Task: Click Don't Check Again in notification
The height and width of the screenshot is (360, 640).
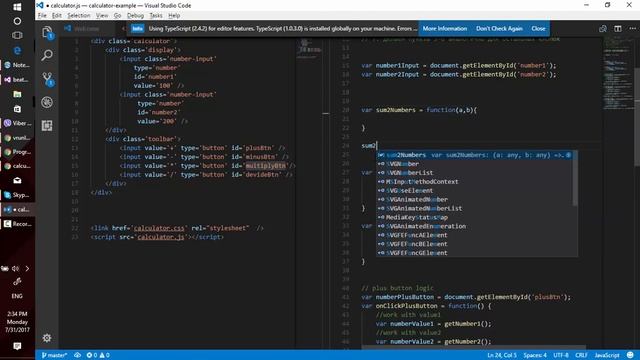Action: click(x=499, y=29)
